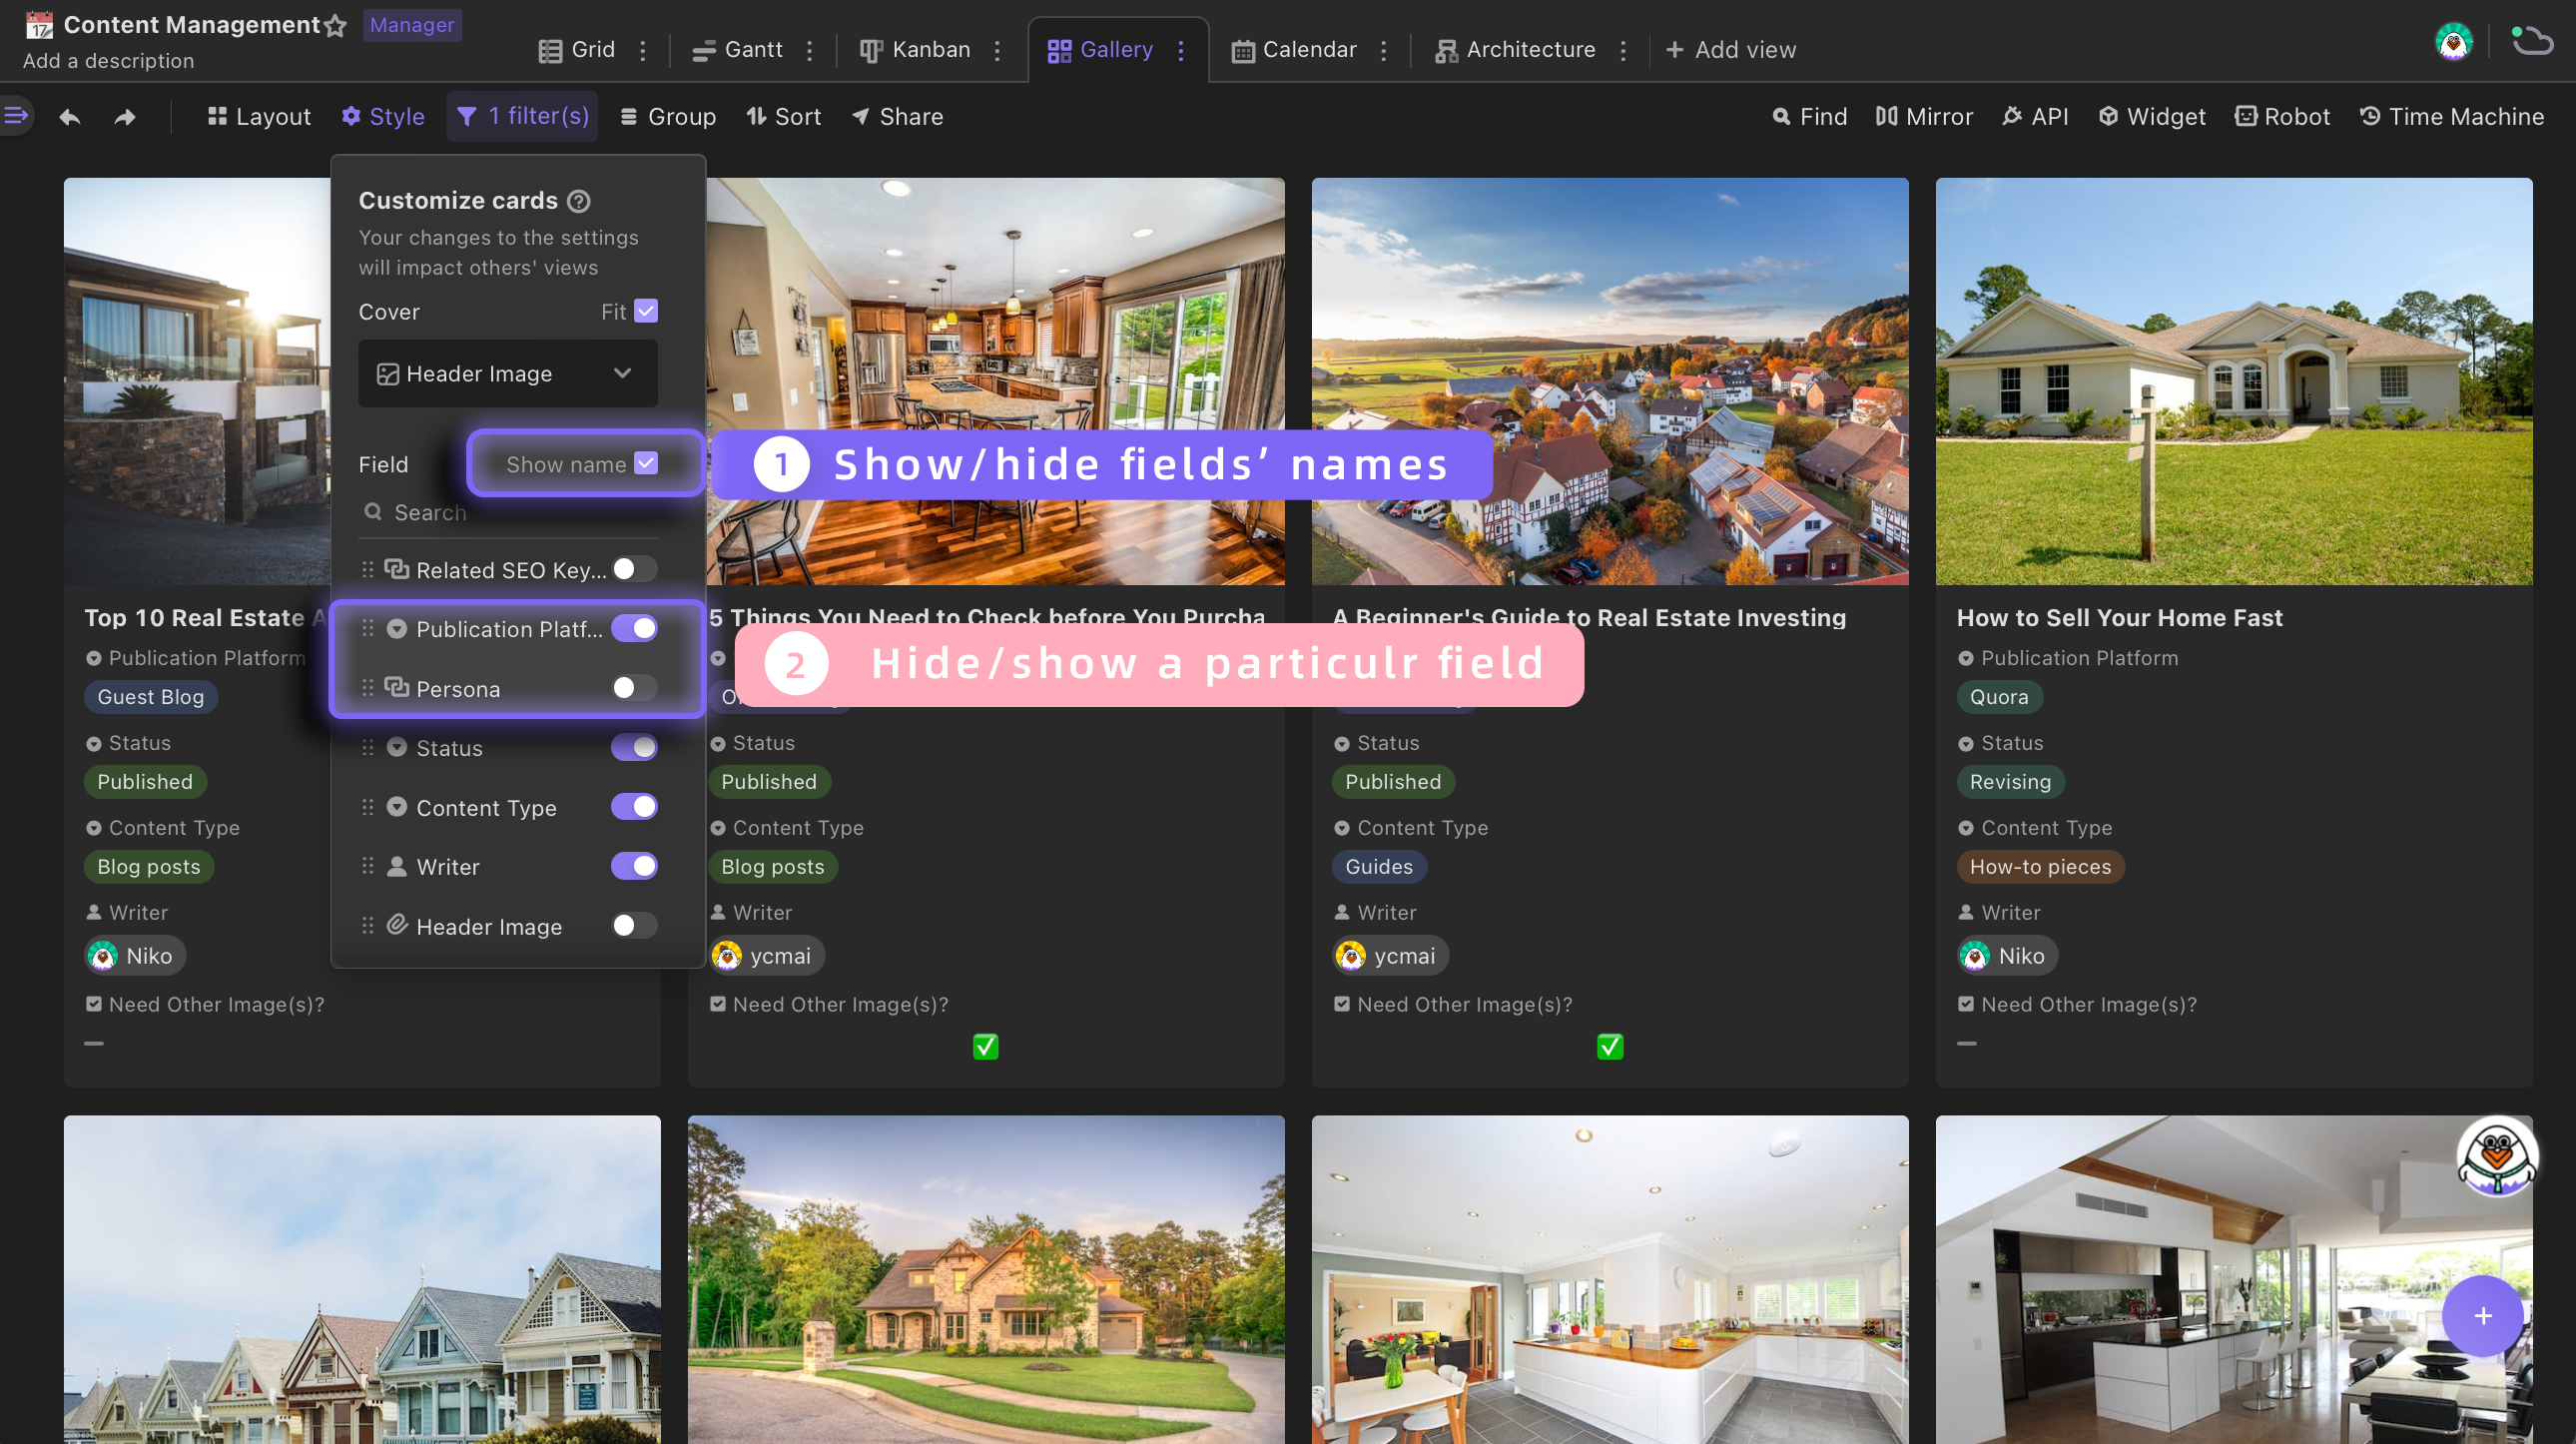Screen dimensions: 2576x1444
Task: Open the Gantt view options menu
Action: [x=810, y=50]
